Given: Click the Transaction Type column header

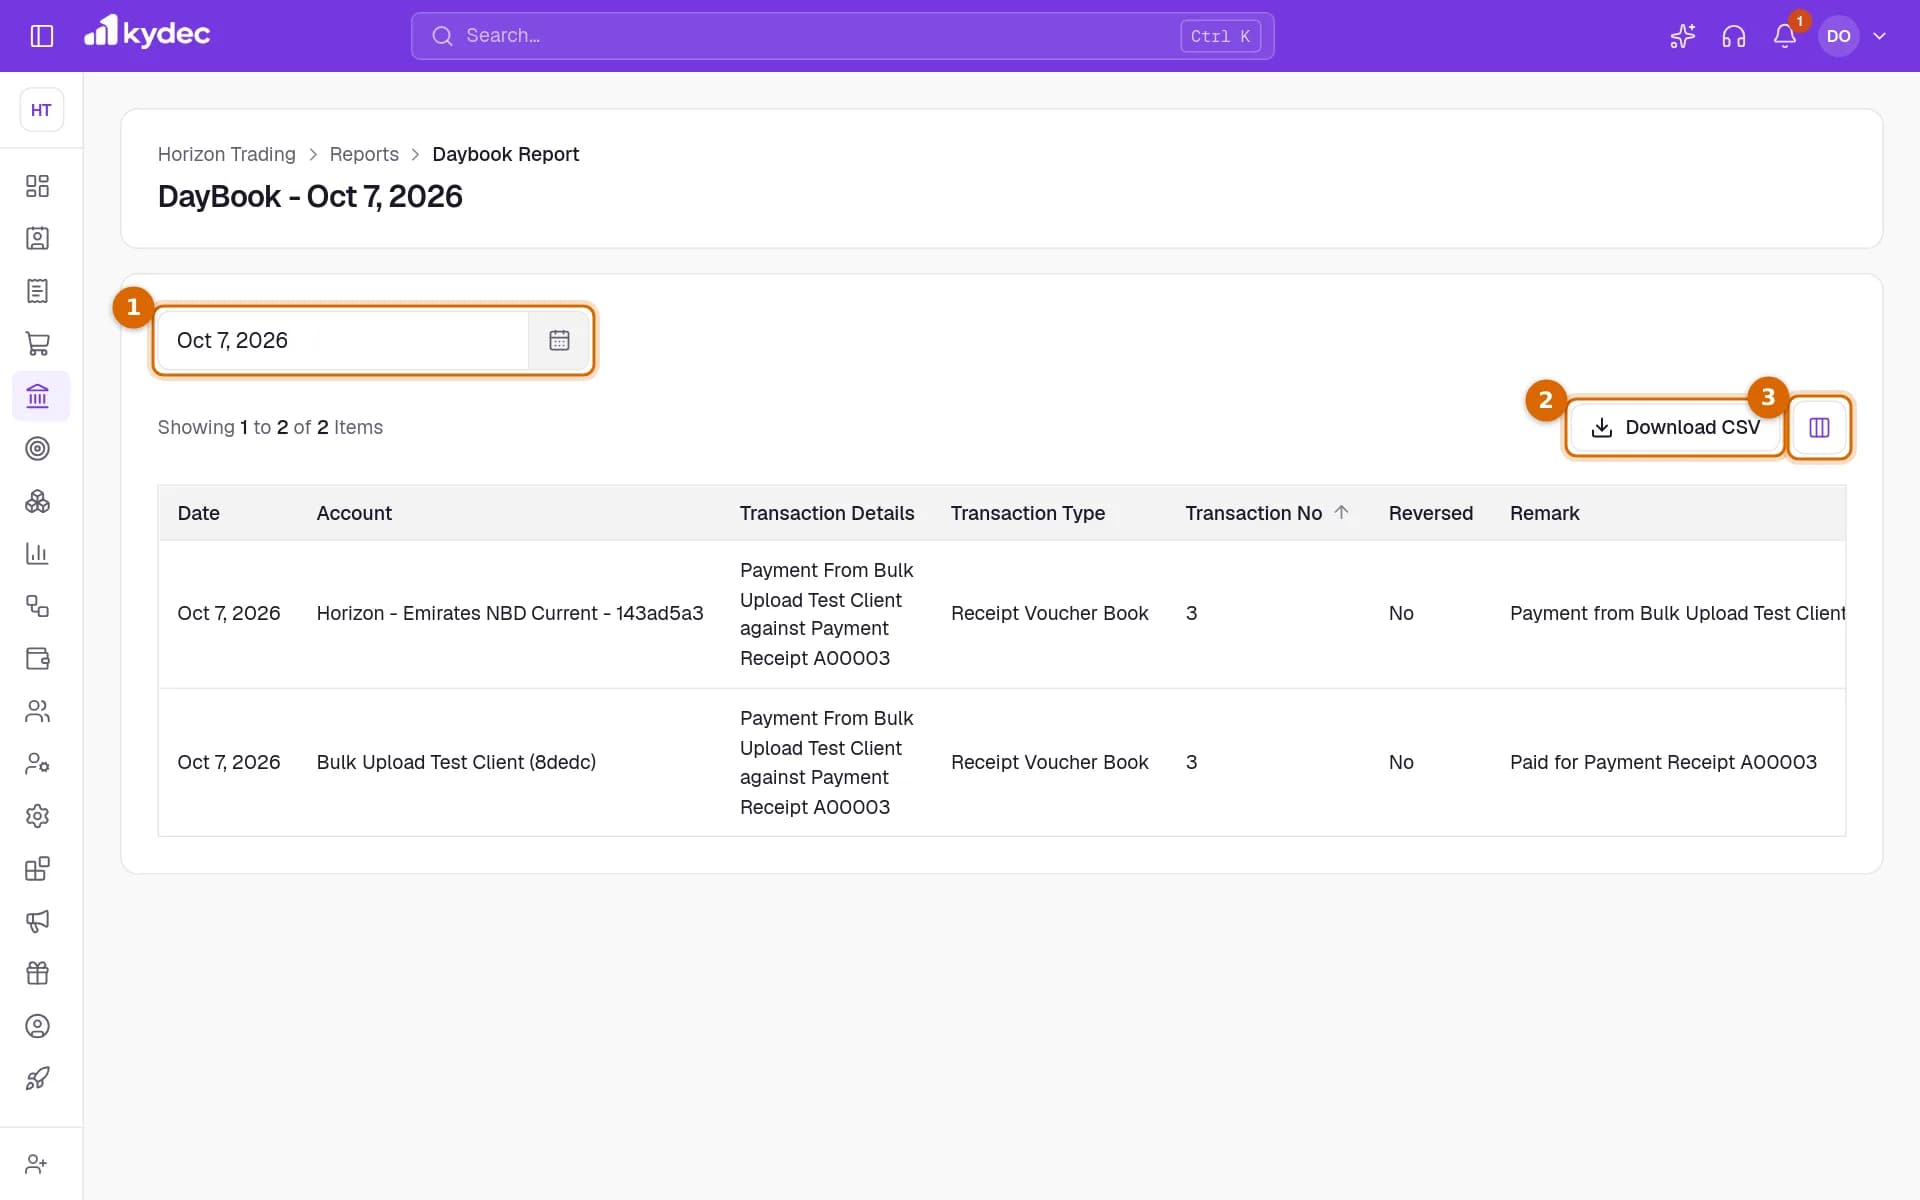Looking at the screenshot, I should [1027, 513].
